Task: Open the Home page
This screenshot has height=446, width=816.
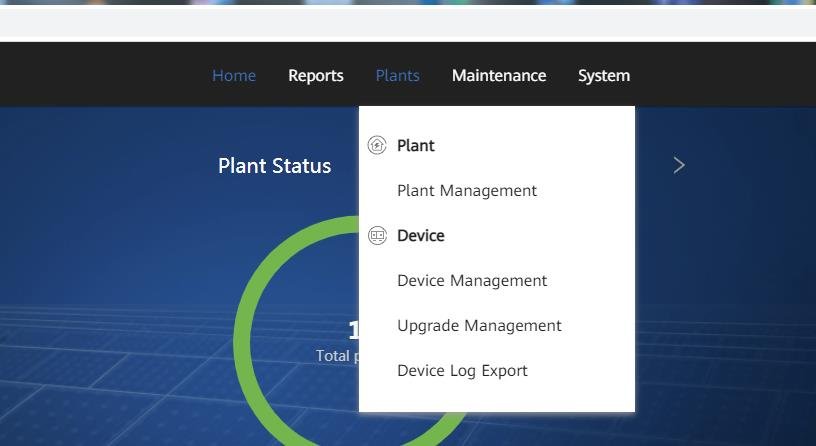Action: (x=234, y=76)
